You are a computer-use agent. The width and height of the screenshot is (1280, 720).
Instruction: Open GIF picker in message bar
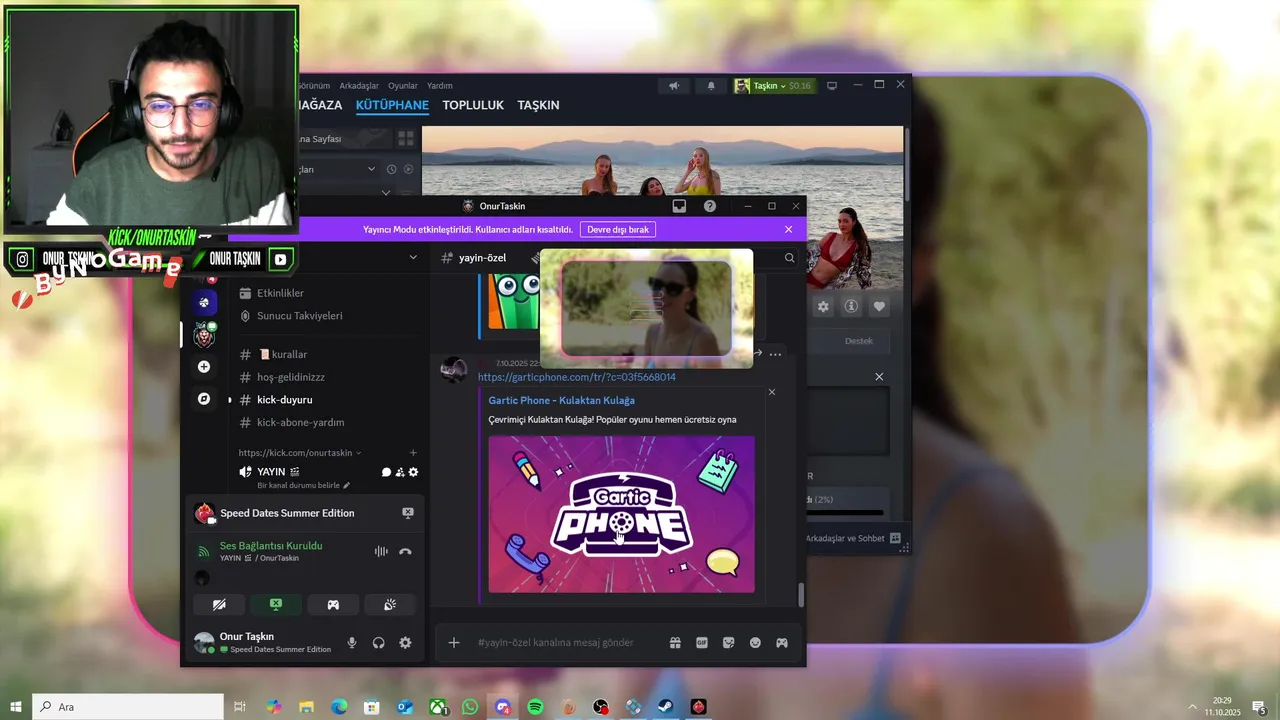tap(702, 643)
